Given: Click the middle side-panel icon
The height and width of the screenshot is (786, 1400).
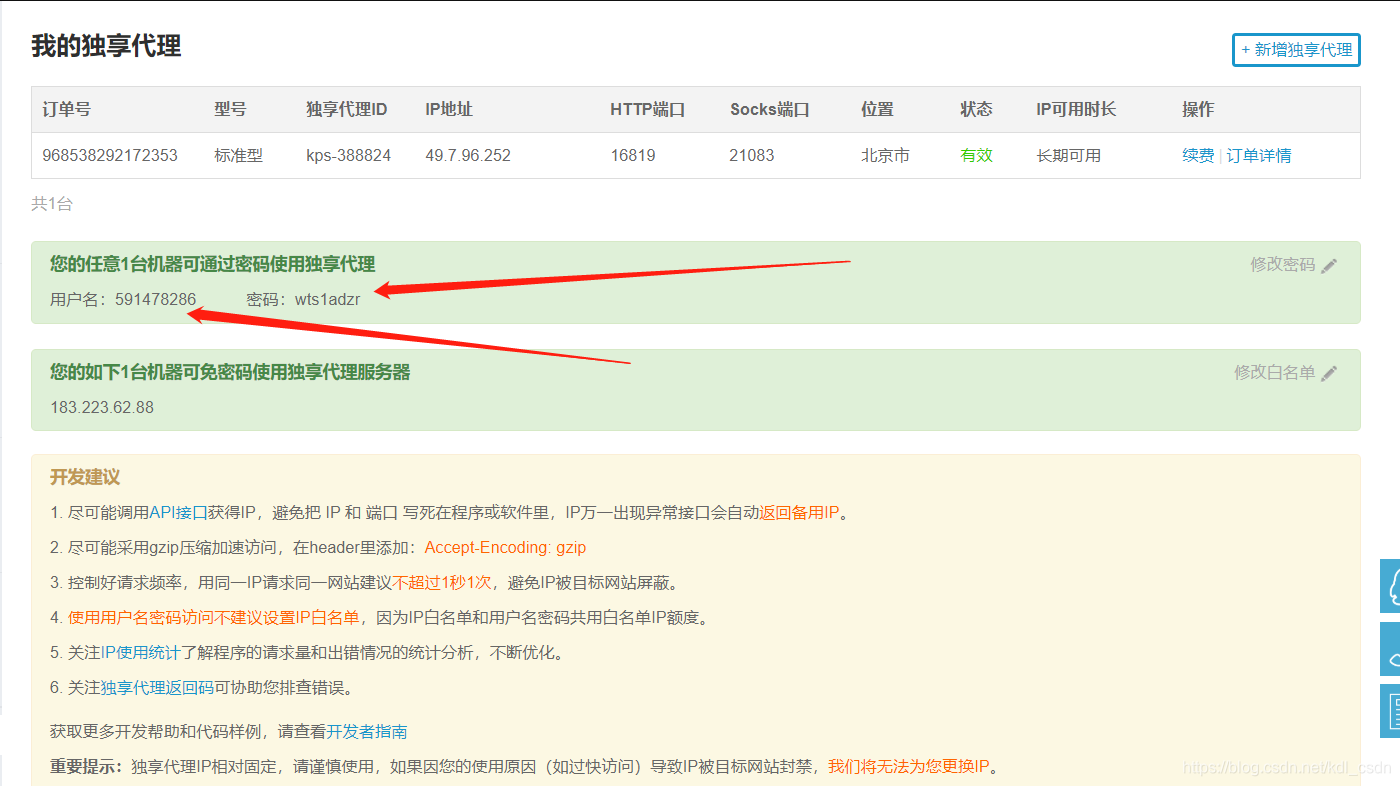Looking at the screenshot, I should click(1390, 649).
